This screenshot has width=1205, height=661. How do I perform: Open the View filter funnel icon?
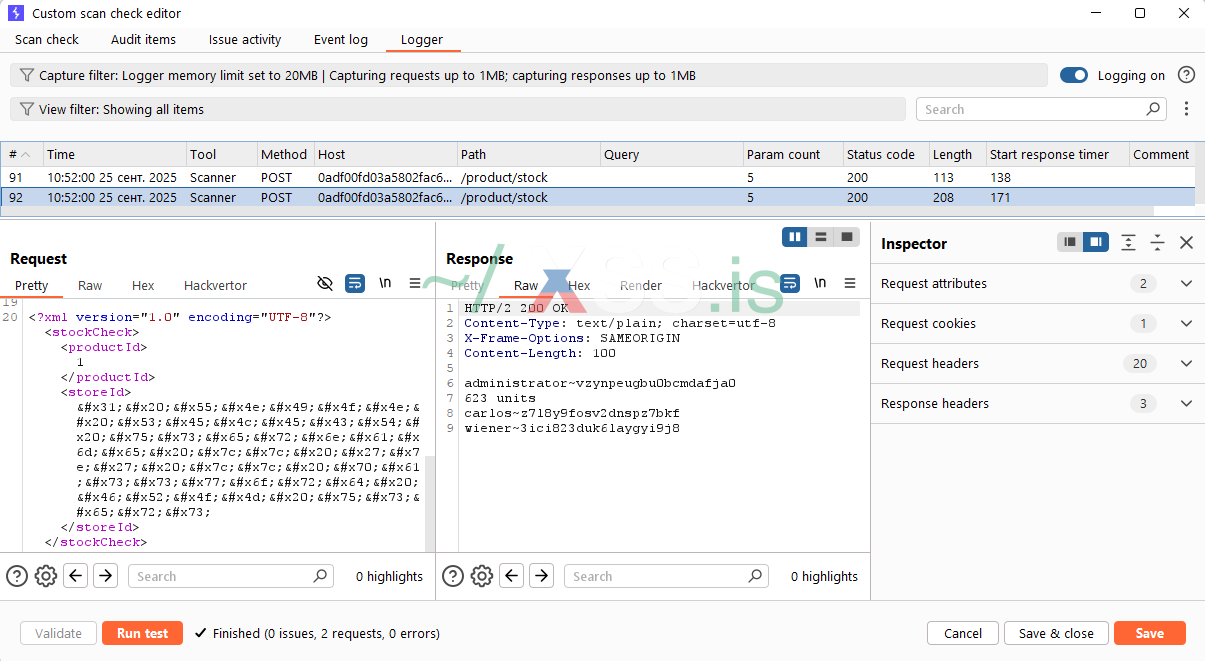pyautogui.click(x=27, y=109)
